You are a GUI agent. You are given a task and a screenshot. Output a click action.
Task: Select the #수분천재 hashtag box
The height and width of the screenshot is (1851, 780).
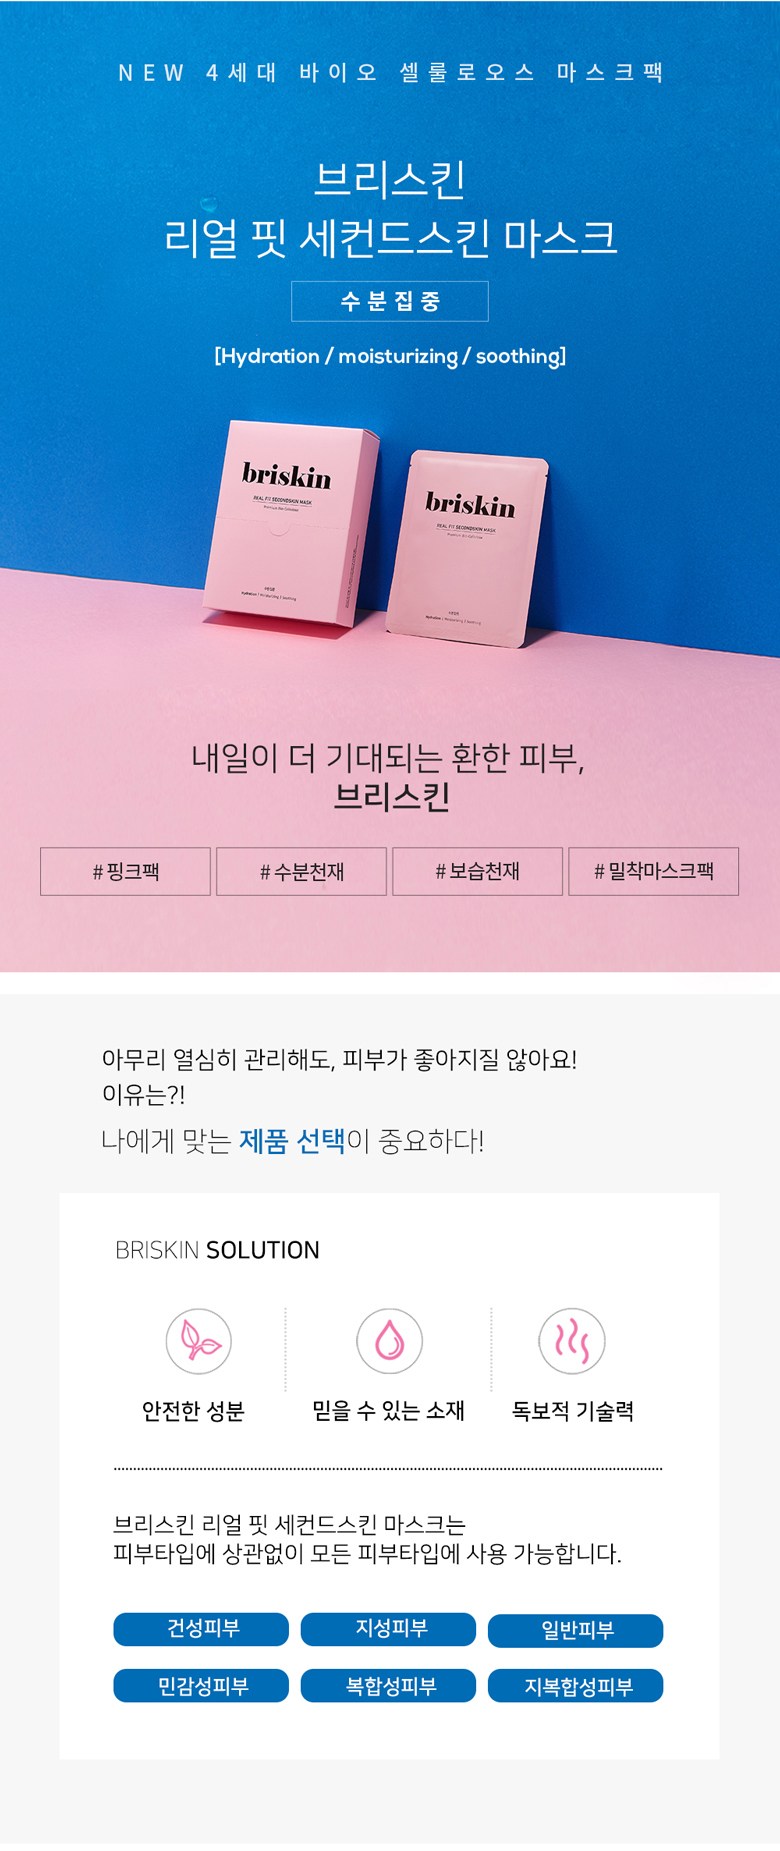(x=301, y=871)
